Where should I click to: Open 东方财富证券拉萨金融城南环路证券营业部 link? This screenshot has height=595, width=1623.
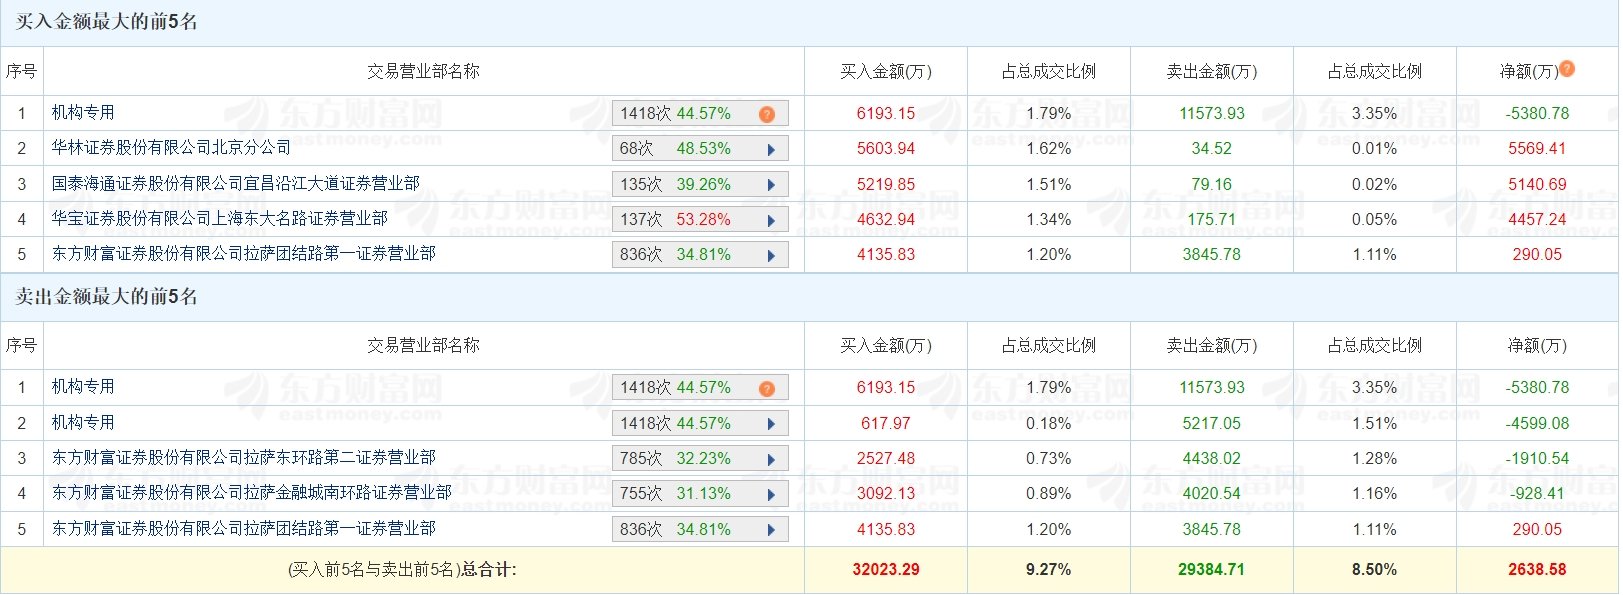pos(252,492)
